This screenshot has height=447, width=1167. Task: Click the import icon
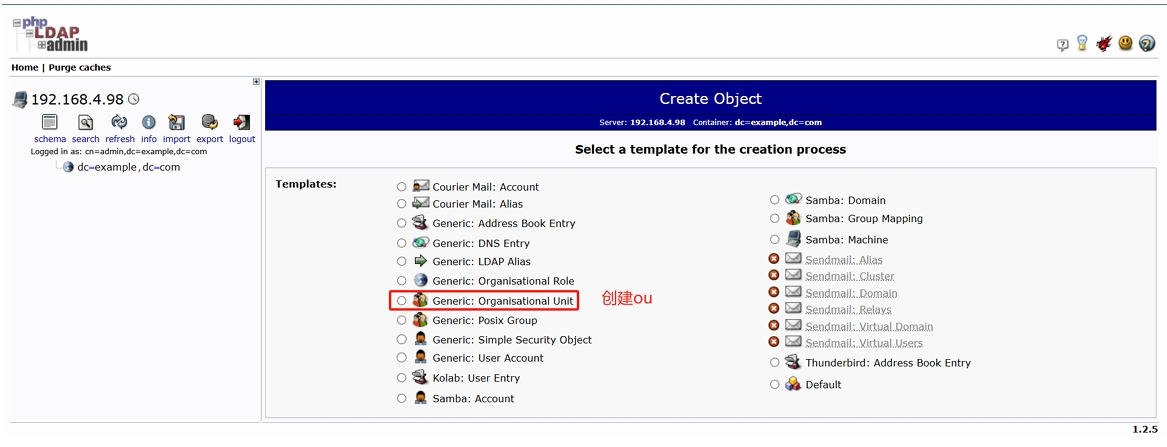[x=177, y=122]
